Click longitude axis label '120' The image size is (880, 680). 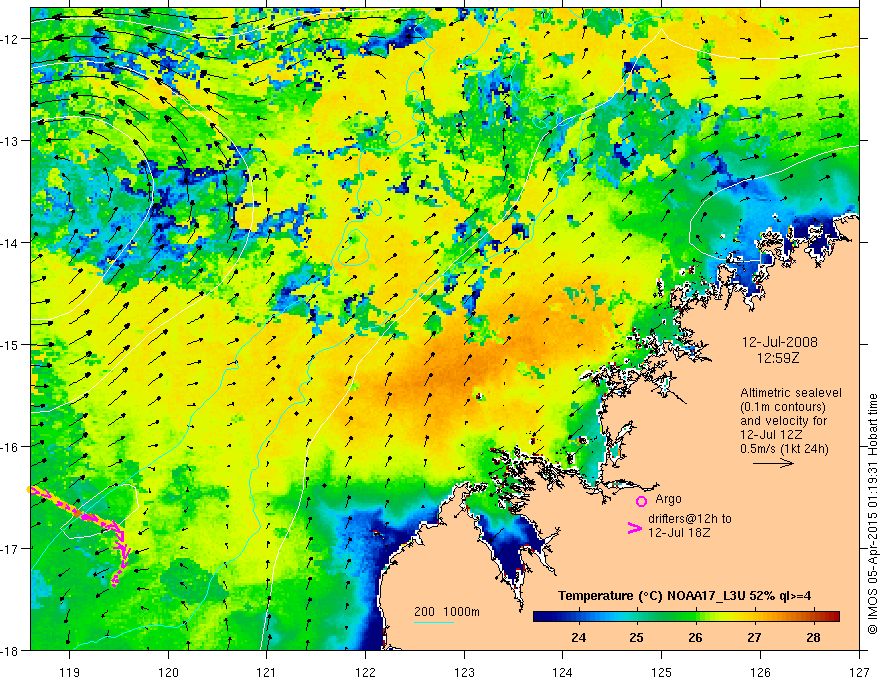point(168,672)
